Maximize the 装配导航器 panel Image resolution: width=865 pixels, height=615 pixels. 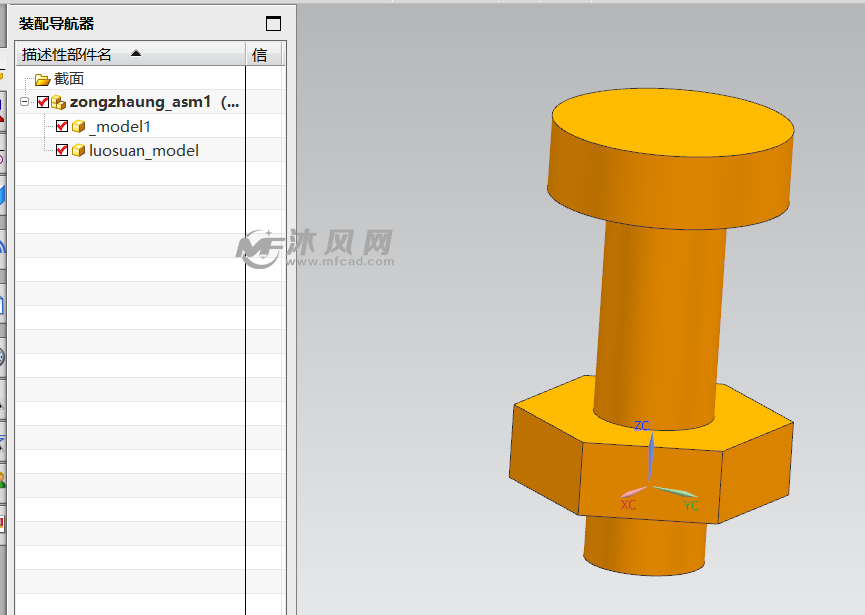273,24
